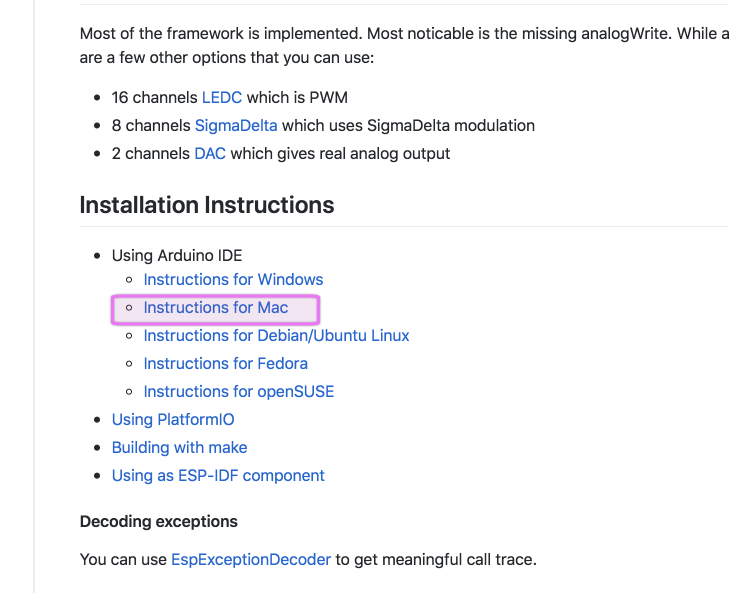
Task: Open the LEDC link
Action: point(222,98)
